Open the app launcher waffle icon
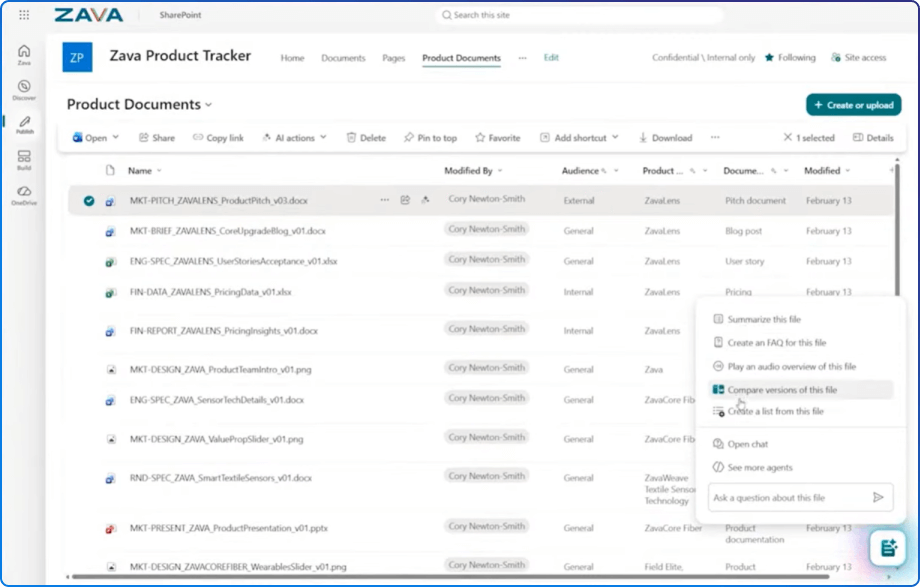The height and width of the screenshot is (587, 920). [24, 15]
